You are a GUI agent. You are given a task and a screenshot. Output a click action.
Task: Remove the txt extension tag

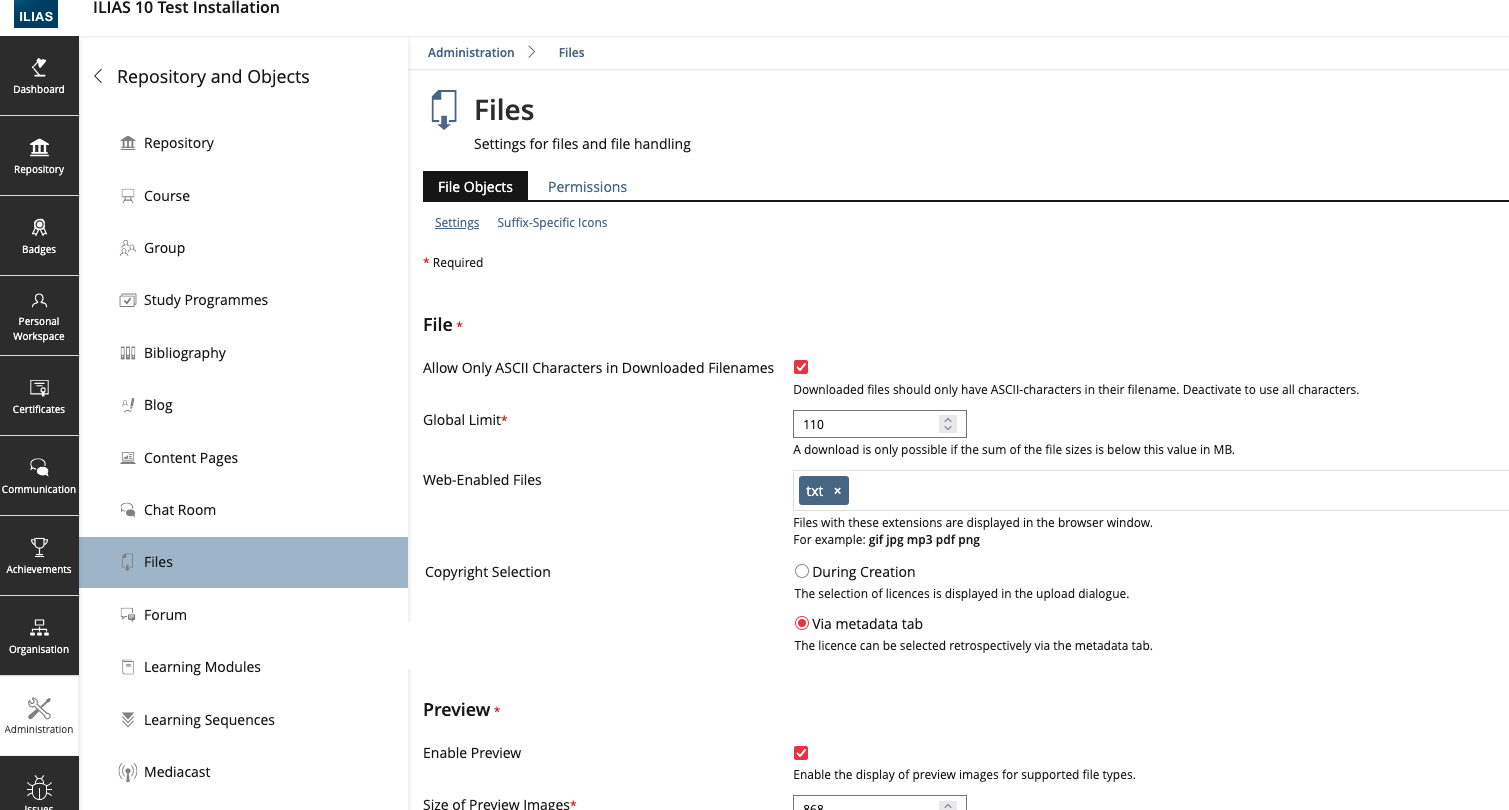pos(837,491)
